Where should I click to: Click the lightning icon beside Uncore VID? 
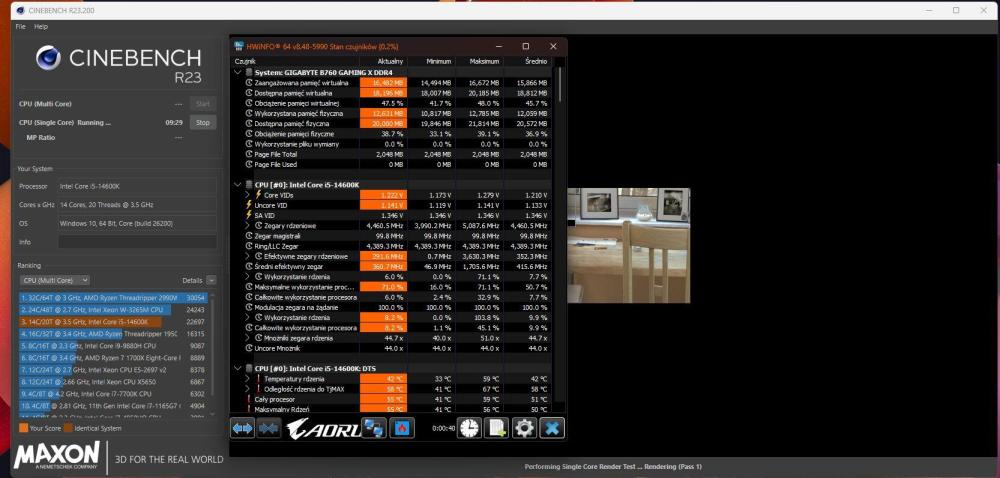(x=249, y=205)
